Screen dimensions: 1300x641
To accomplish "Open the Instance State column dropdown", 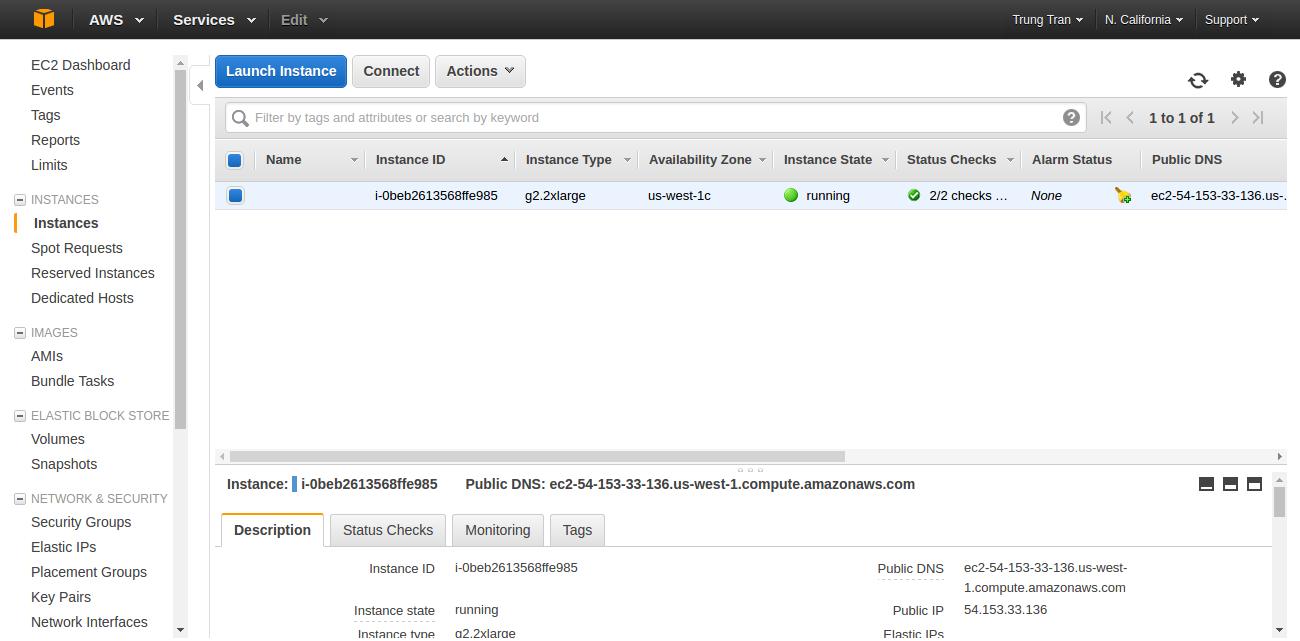I will tap(885, 160).
